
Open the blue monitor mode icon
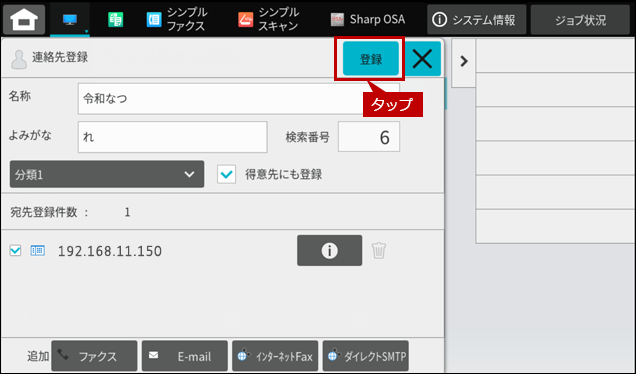(70, 19)
